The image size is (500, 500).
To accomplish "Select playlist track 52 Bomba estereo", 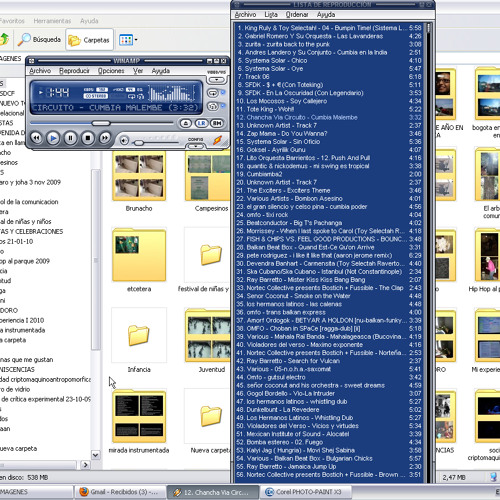I will click(x=329, y=442).
